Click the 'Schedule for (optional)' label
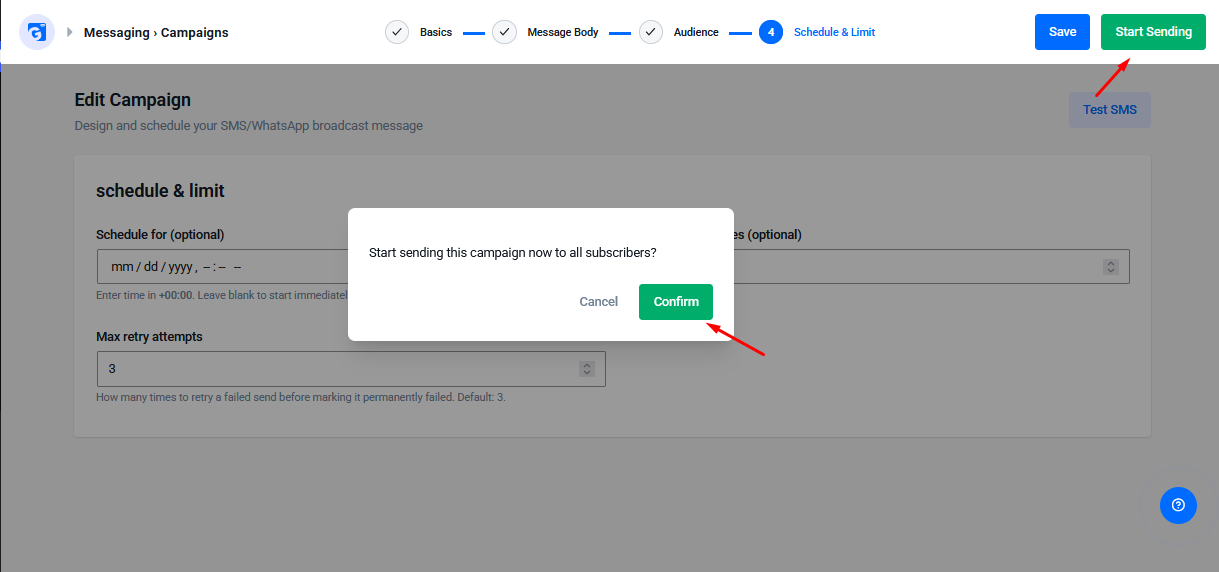The height and width of the screenshot is (572, 1219). (x=160, y=235)
